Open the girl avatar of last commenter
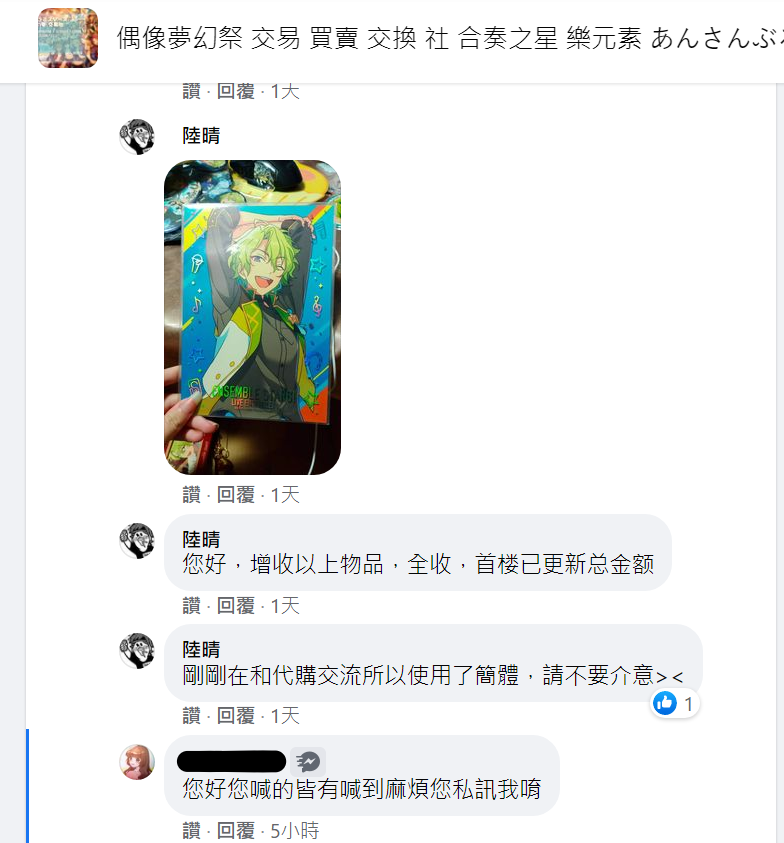784x843 pixels. pos(137,762)
